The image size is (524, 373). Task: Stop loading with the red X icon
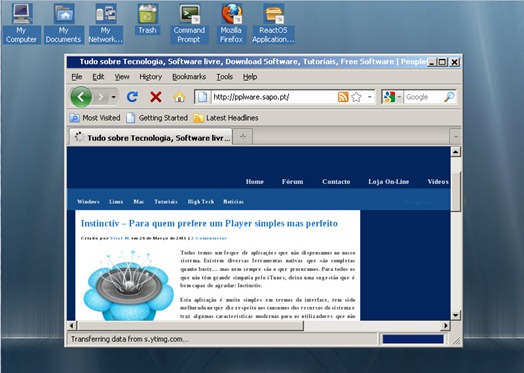[156, 97]
